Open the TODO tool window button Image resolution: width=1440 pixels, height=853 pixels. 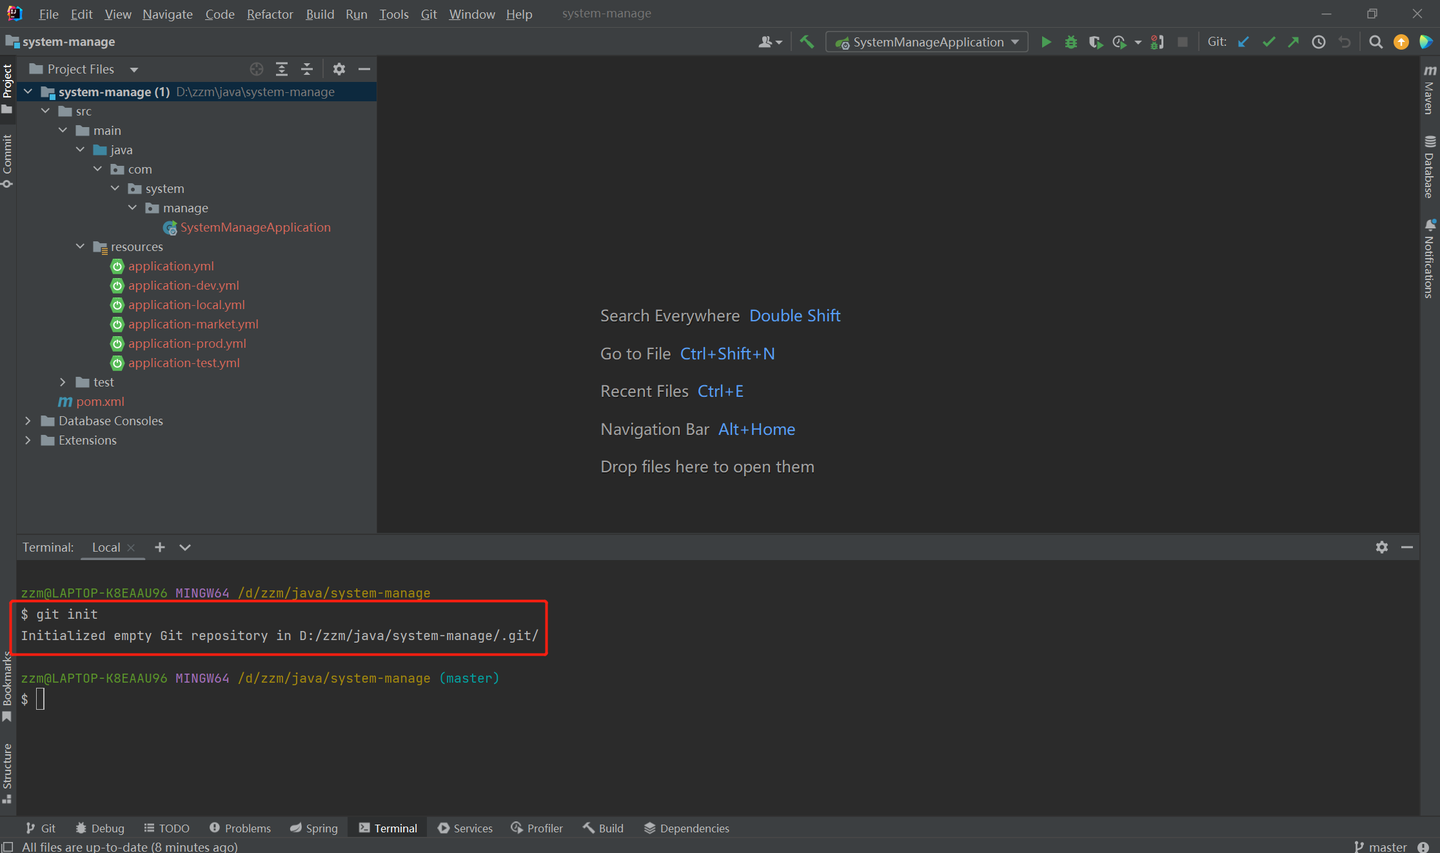click(166, 828)
